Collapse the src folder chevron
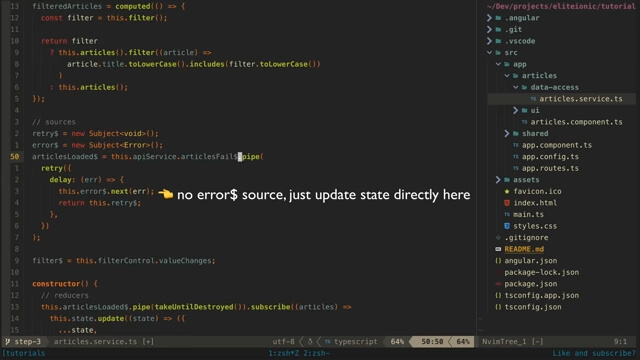 tap(489, 52)
